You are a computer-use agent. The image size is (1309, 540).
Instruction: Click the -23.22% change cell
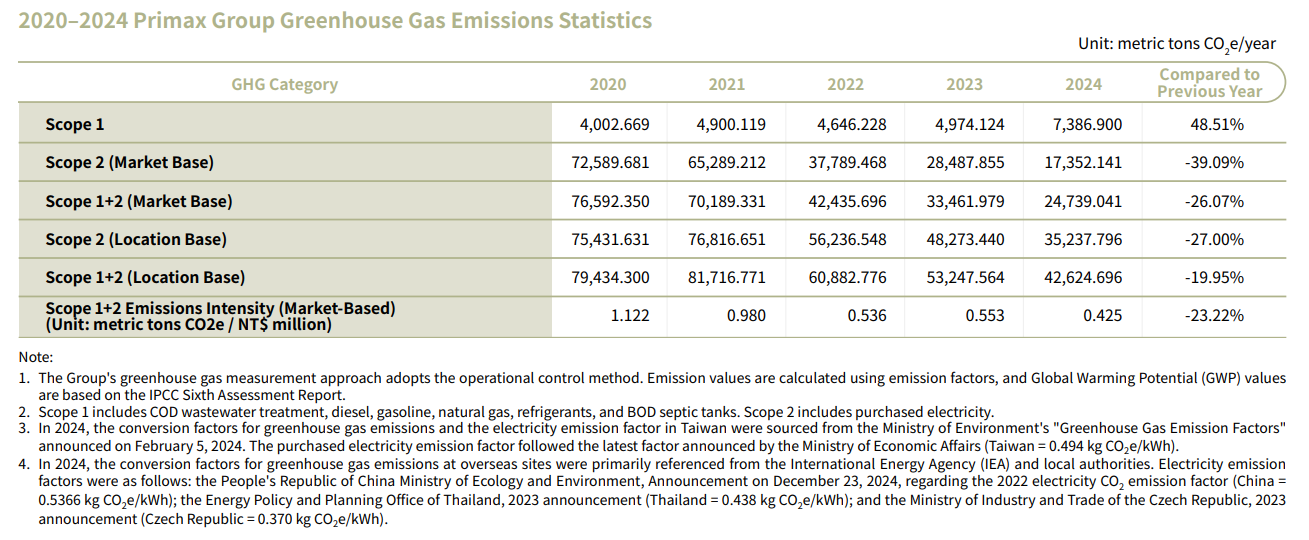[x=1214, y=315]
